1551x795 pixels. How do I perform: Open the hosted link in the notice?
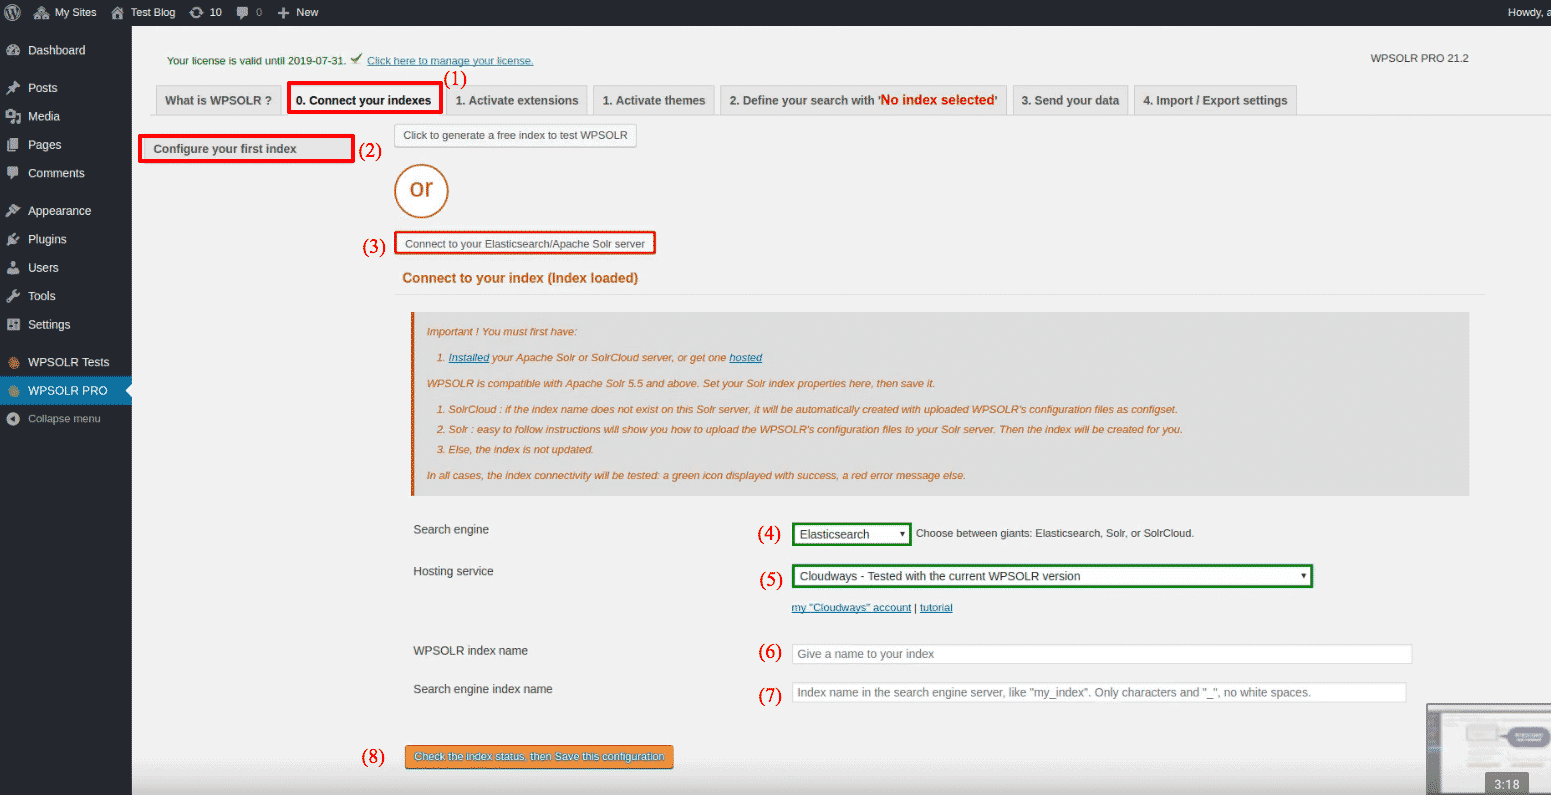[746, 357]
